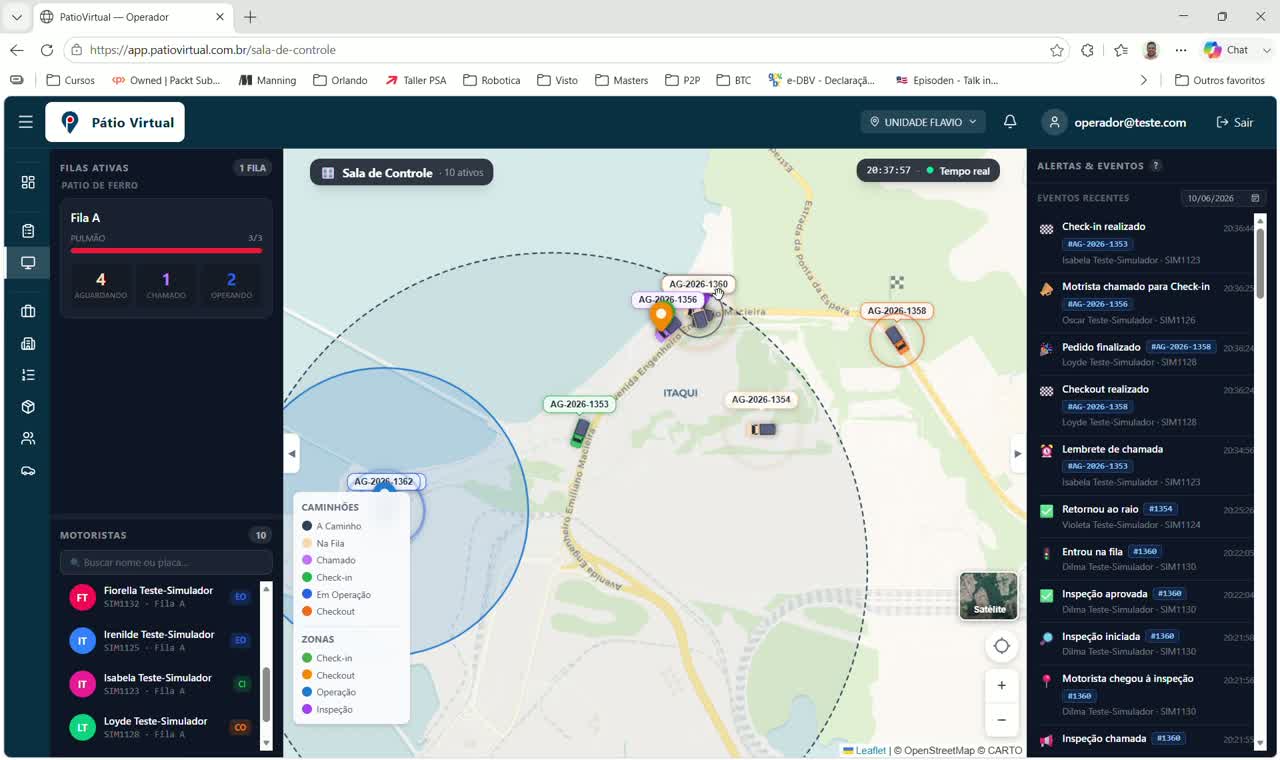Open the UNIDADE FLAVIO unit dropdown

923,122
